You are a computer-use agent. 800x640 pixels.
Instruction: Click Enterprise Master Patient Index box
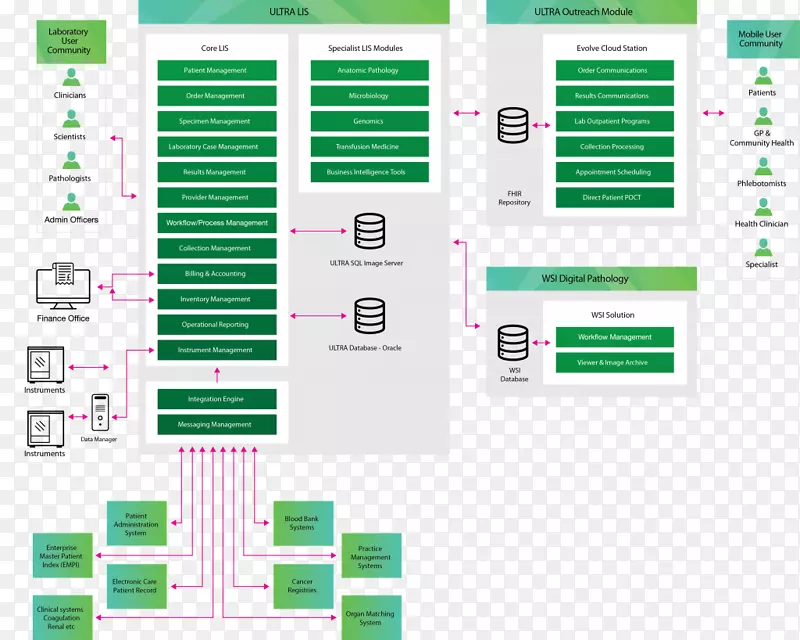click(63, 556)
